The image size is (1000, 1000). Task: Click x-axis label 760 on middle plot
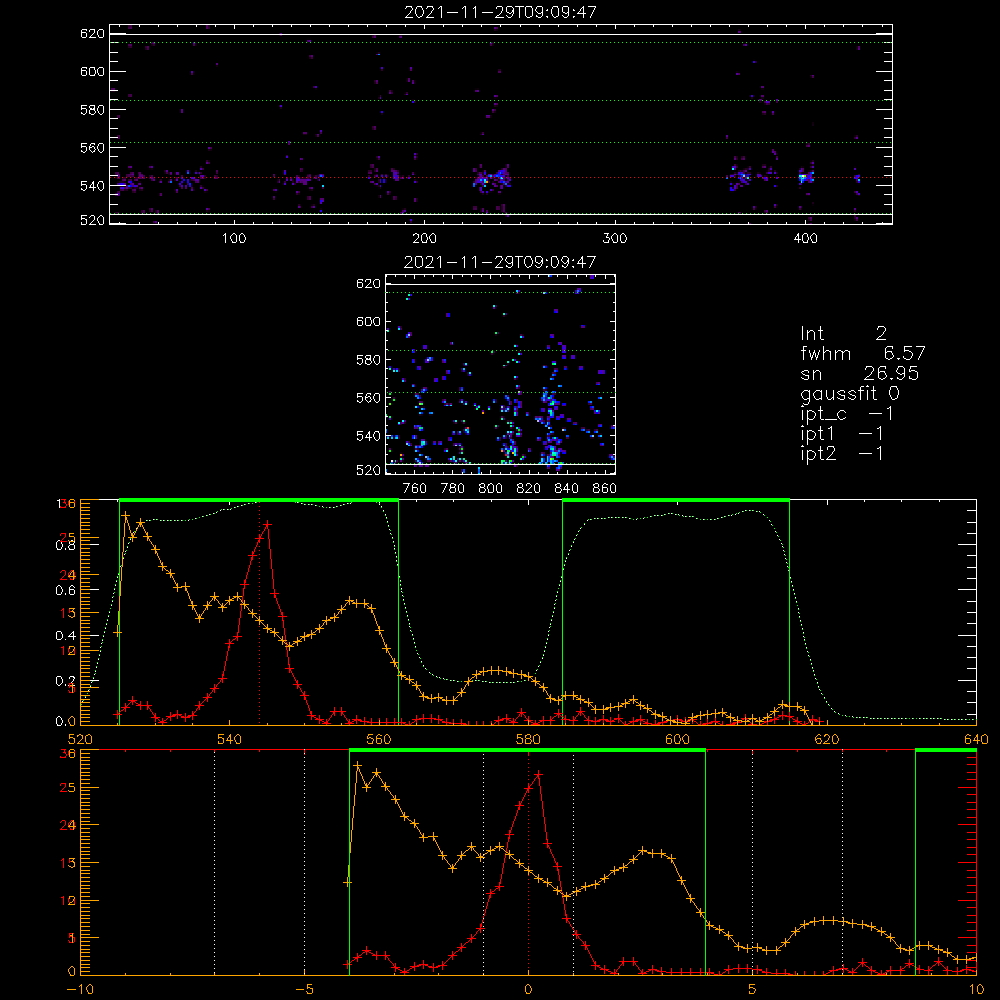(415, 489)
